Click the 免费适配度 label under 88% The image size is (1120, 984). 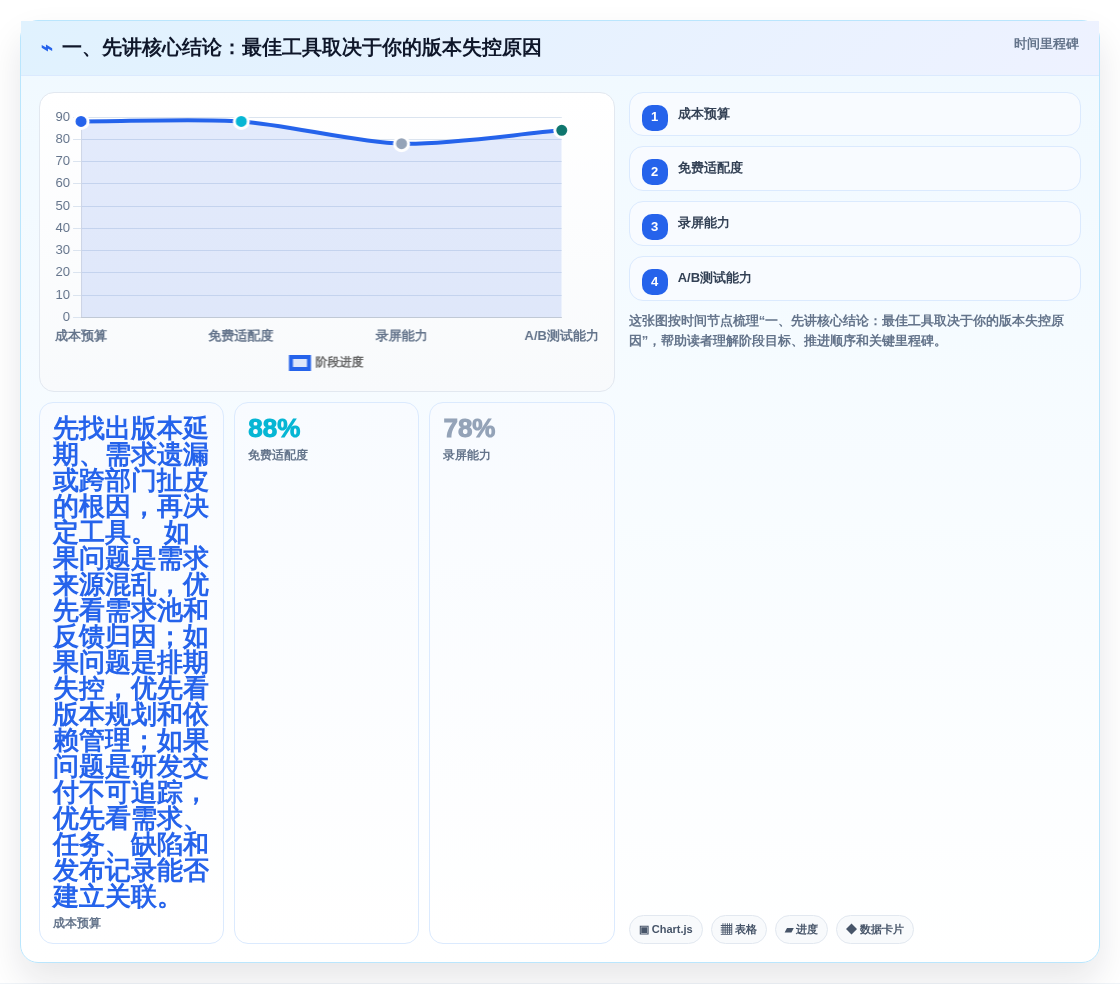277,455
